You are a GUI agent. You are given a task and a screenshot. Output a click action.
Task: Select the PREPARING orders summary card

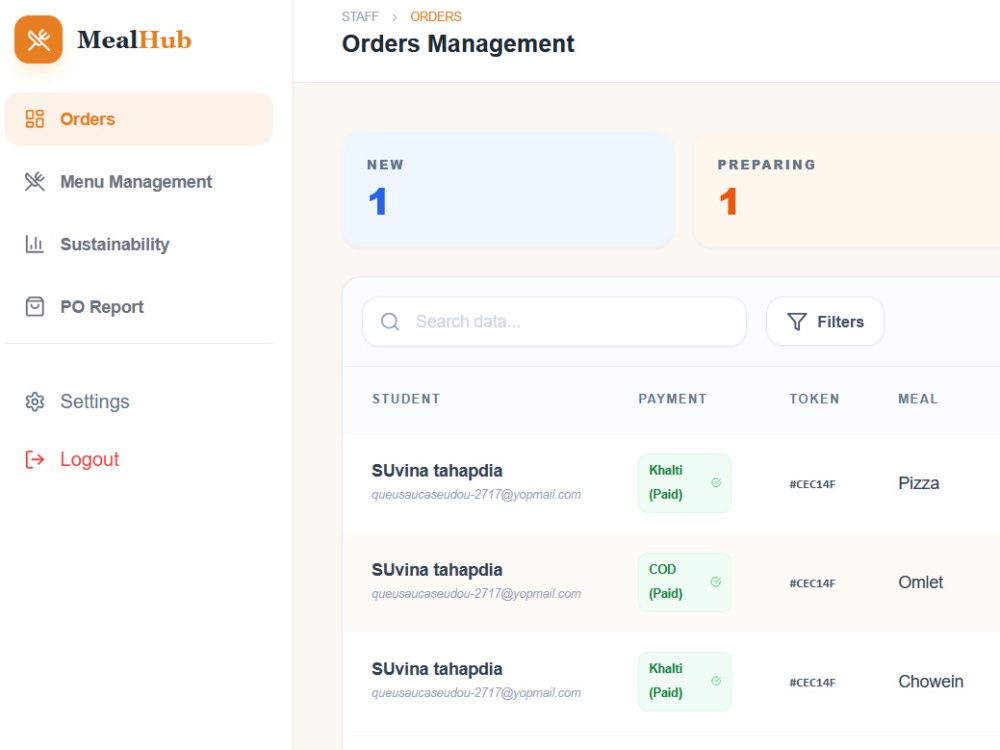pos(846,189)
